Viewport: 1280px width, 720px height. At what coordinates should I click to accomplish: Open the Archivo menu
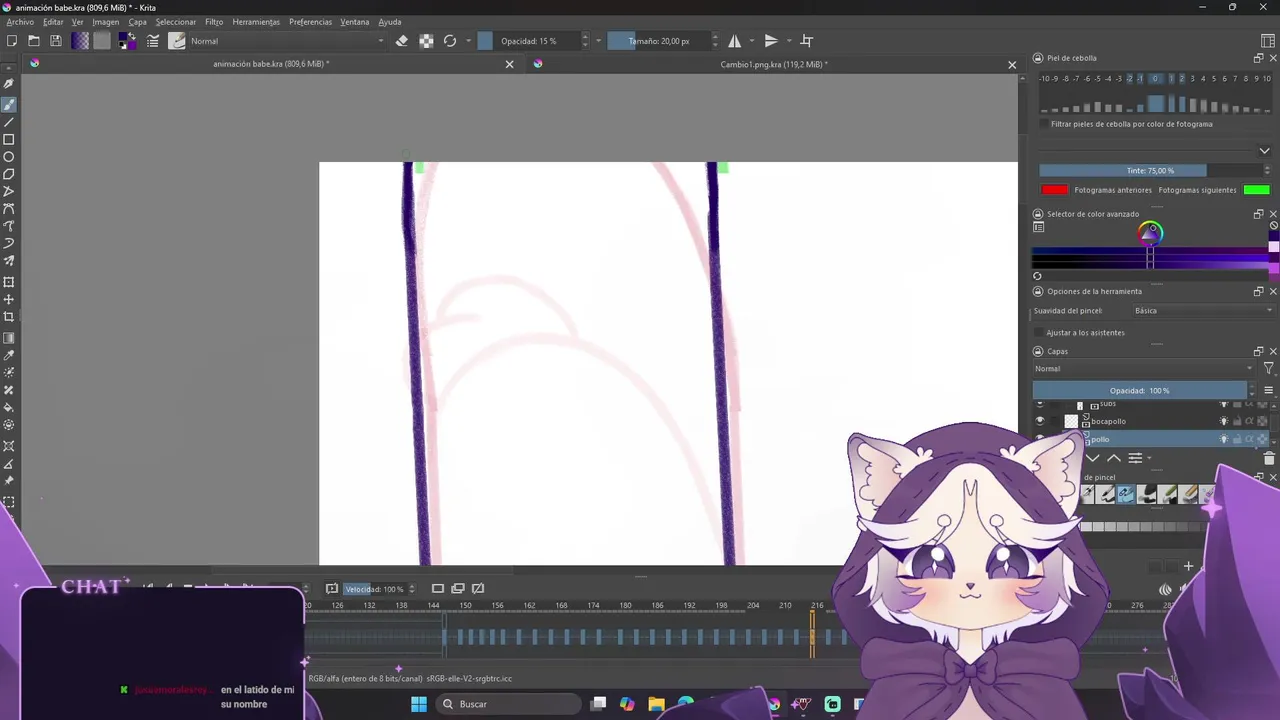click(20, 22)
